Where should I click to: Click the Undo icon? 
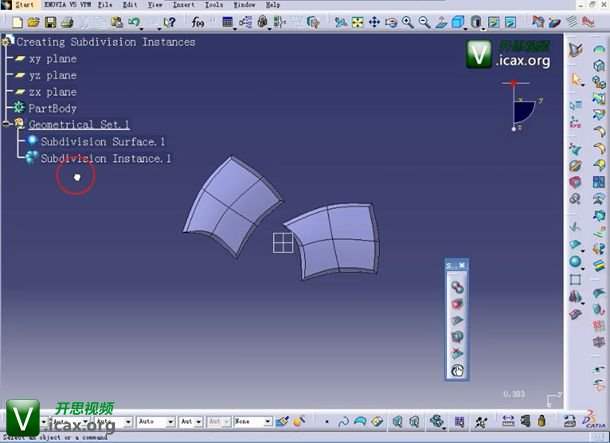(133, 22)
